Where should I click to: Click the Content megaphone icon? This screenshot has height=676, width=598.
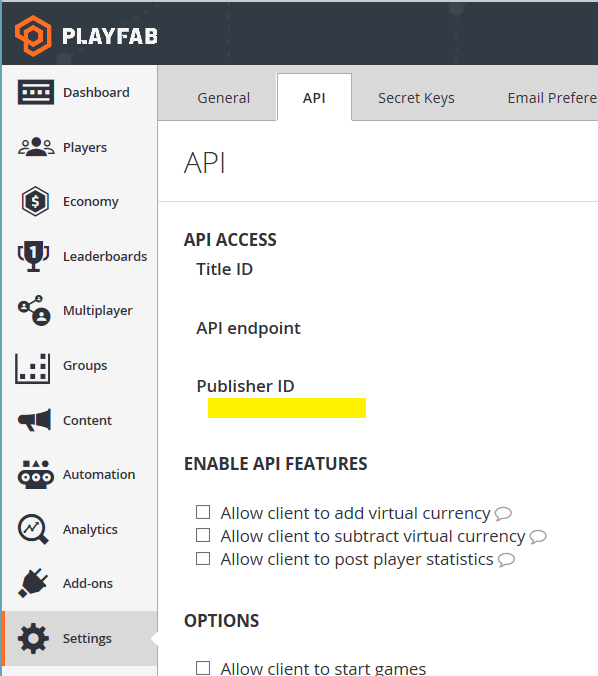tap(34, 420)
